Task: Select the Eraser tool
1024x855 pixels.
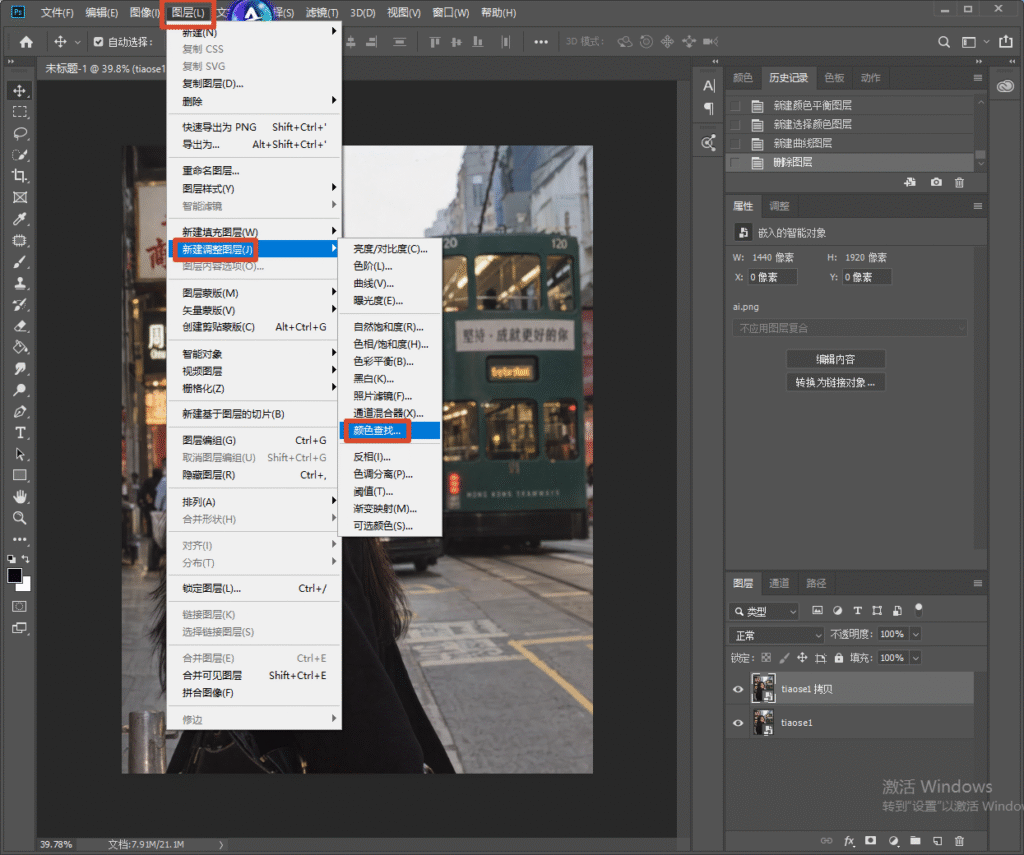Action: point(20,326)
